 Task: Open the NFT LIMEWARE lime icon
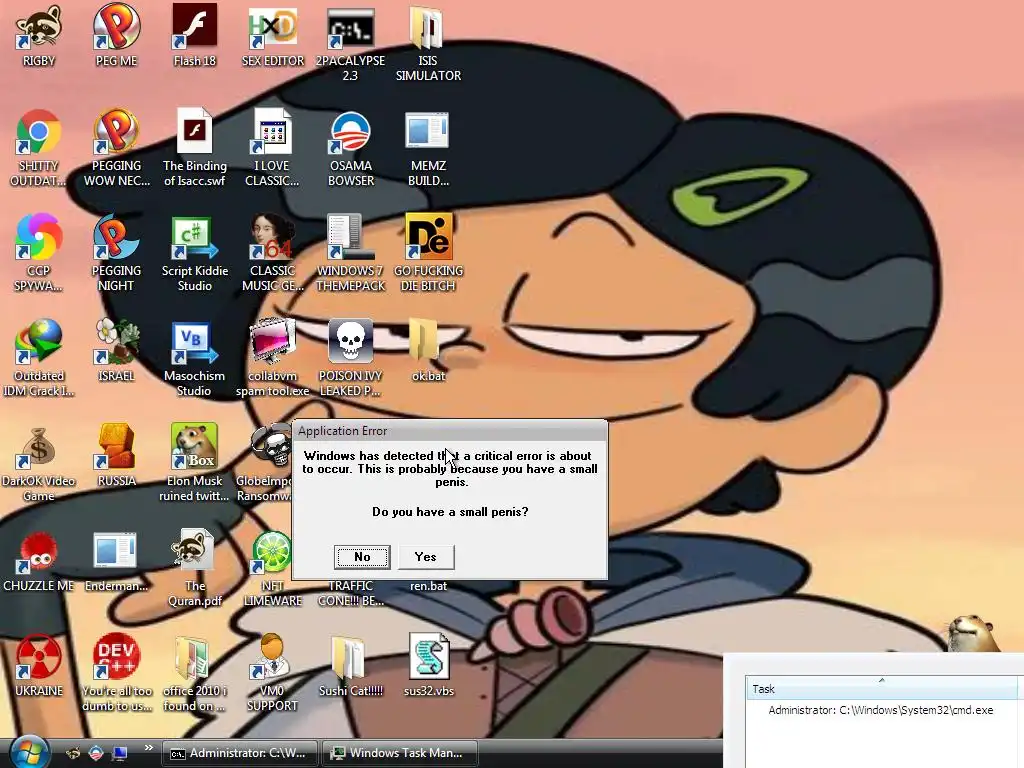[272, 569]
